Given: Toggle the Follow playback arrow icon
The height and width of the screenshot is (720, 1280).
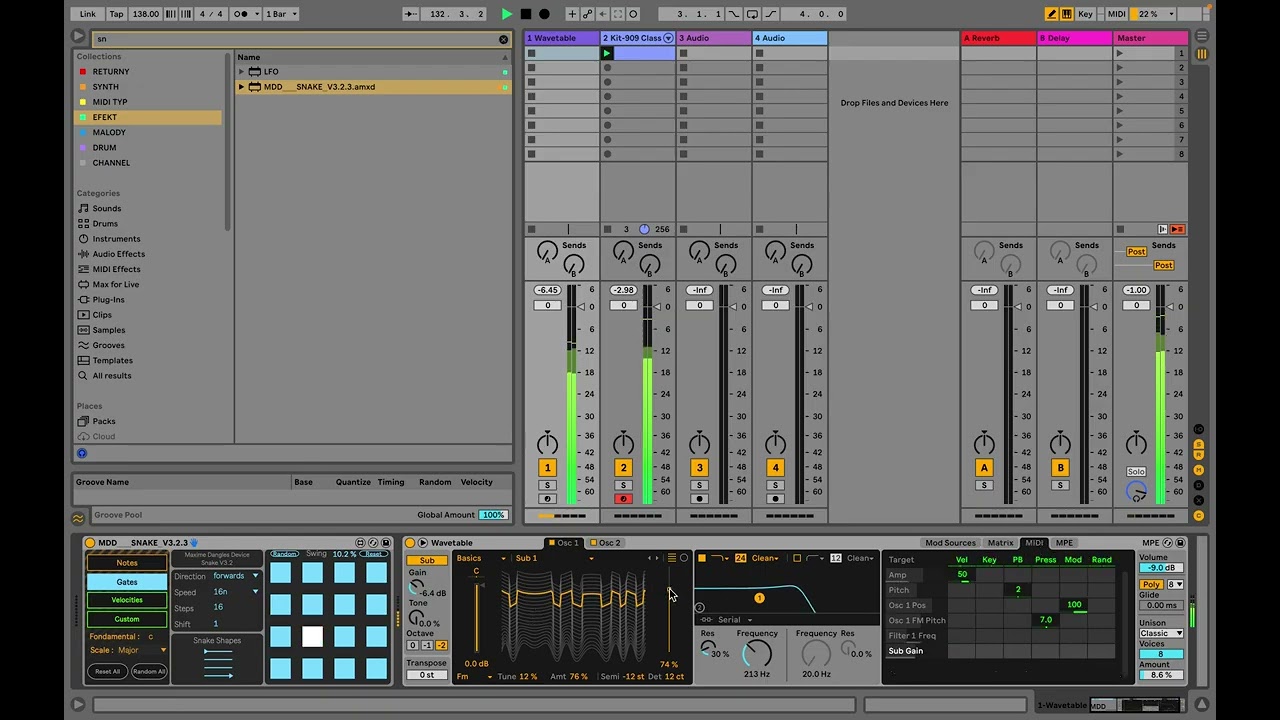Looking at the screenshot, I should (411, 14).
